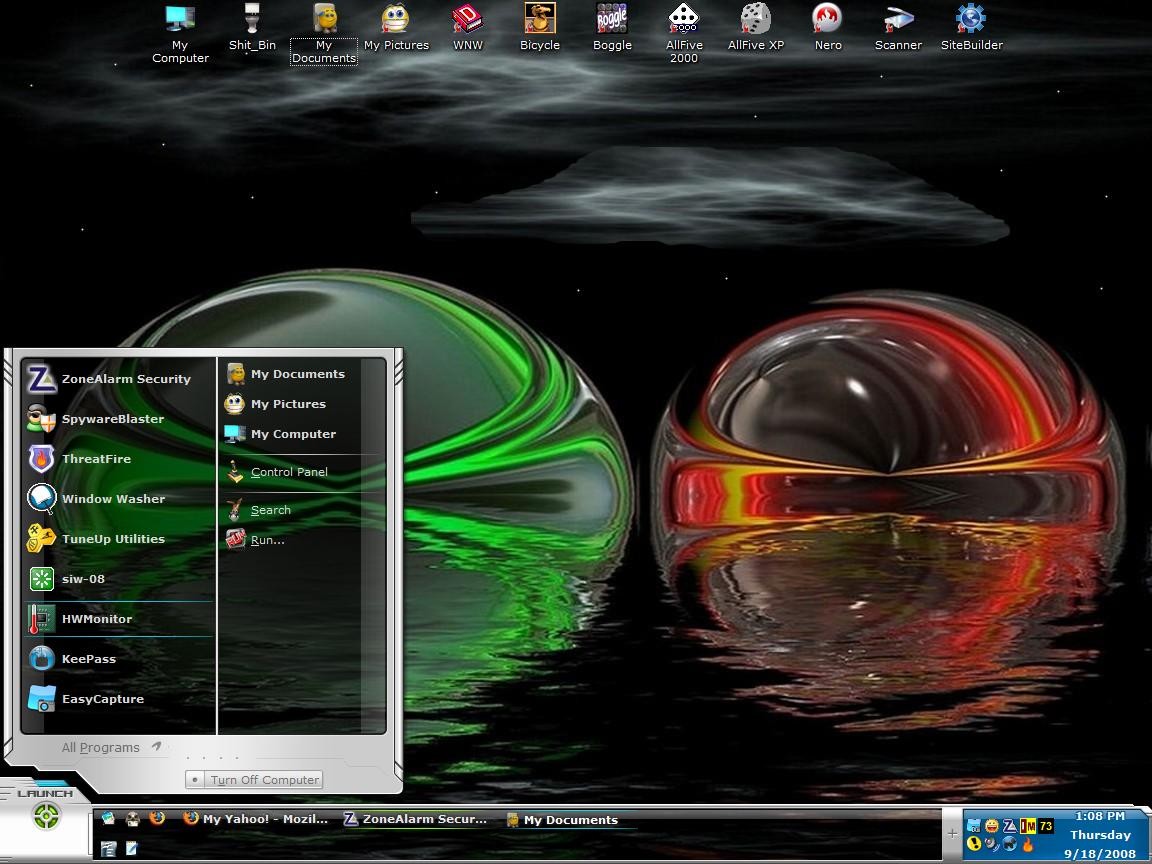This screenshot has width=1152, height=864.
Task: Click the Turn Off Computer button
Action: (254, 780)
